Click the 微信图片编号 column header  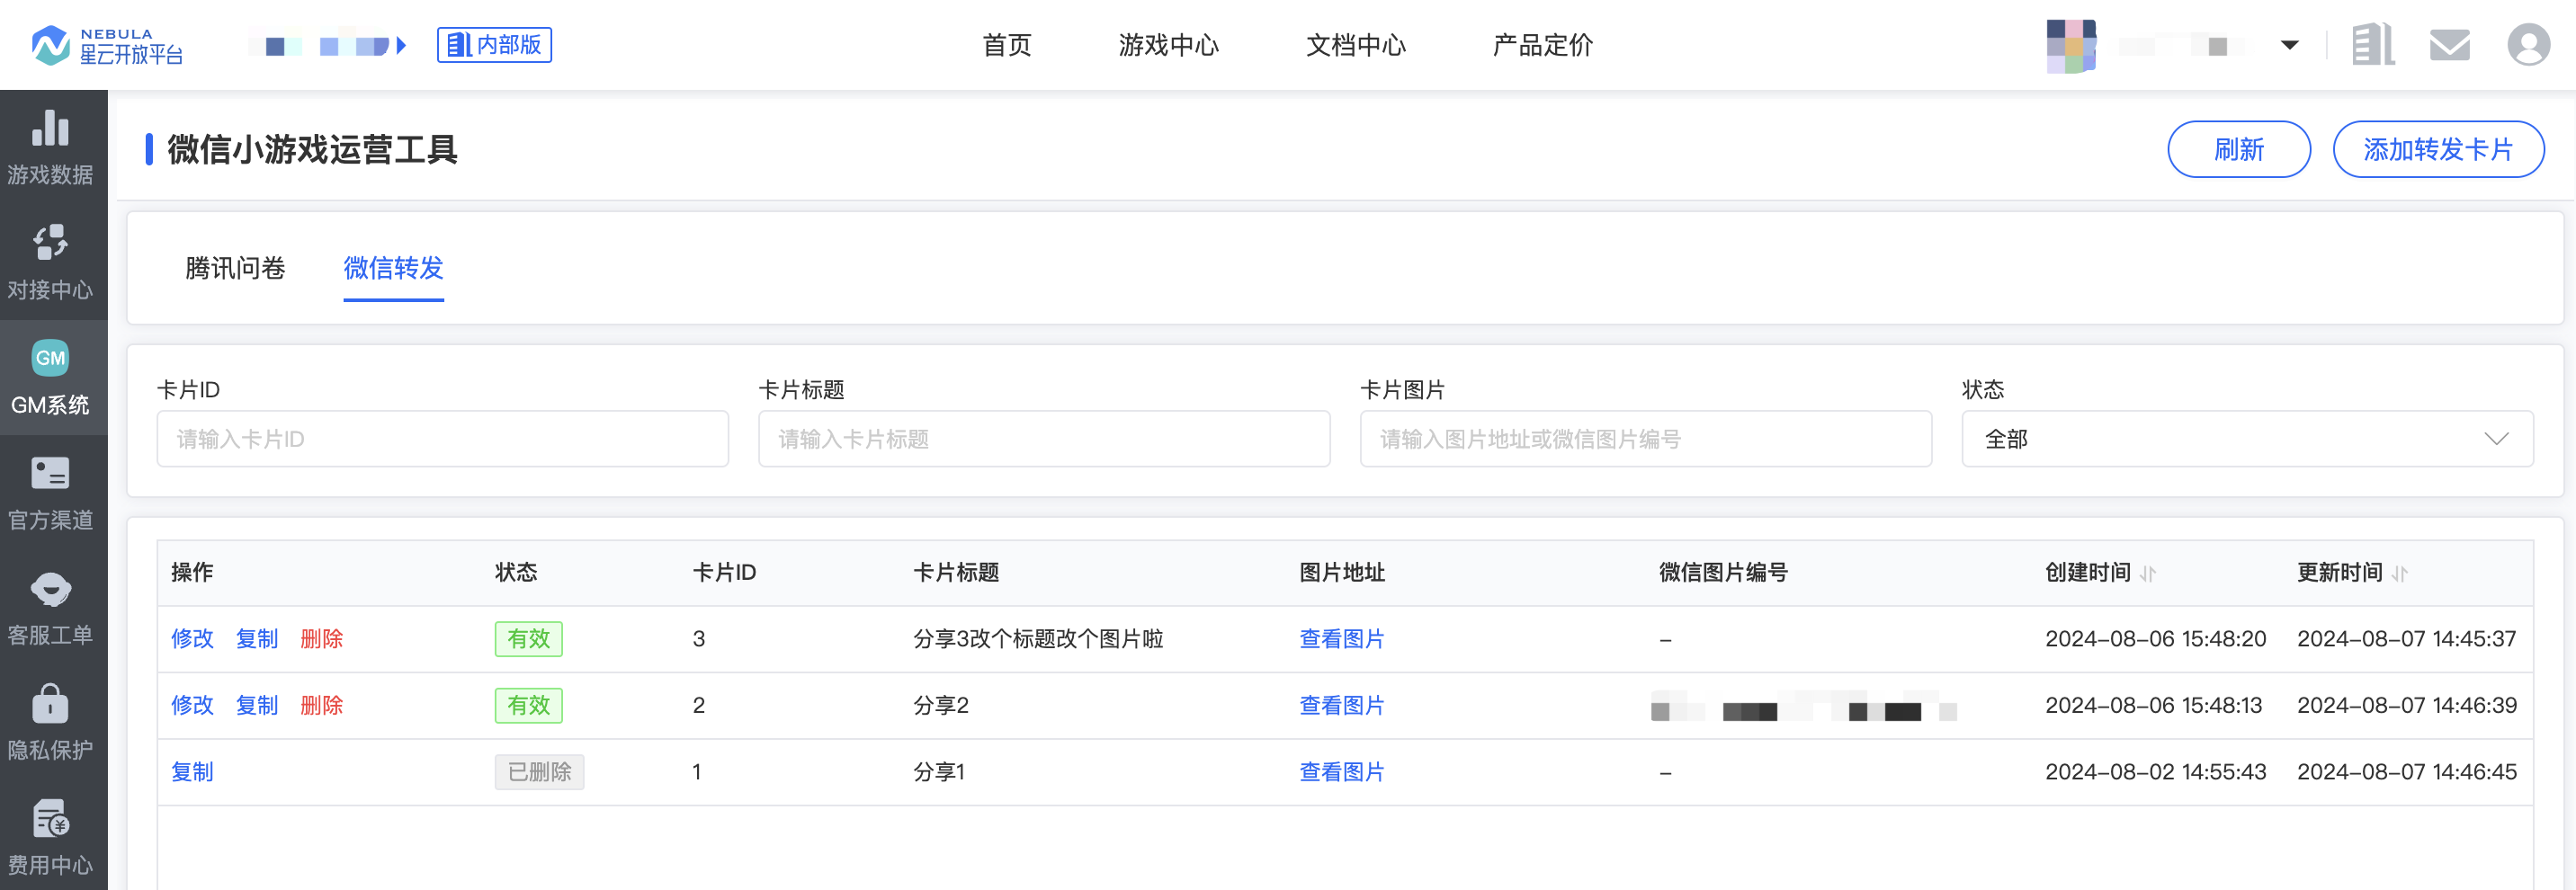[x=1723, y=573]
